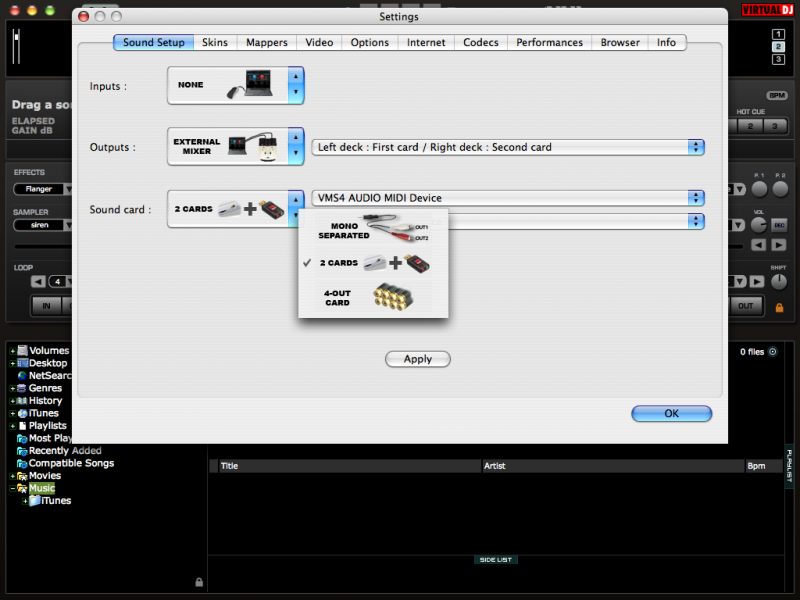The width and height of the screenshot is (800, 600).
Task: Click the Volumes drive icon in browser tree
Action: [x=22, y=351]
